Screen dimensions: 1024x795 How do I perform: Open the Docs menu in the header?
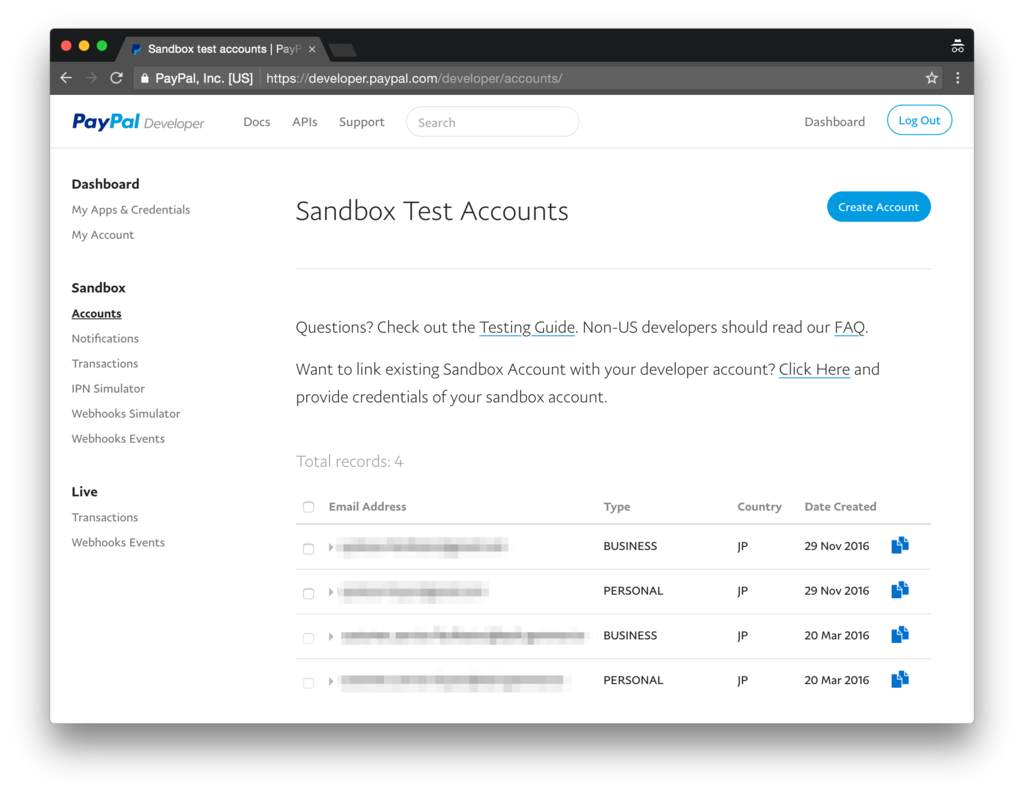pyautogui.click(x=257, y=122)
